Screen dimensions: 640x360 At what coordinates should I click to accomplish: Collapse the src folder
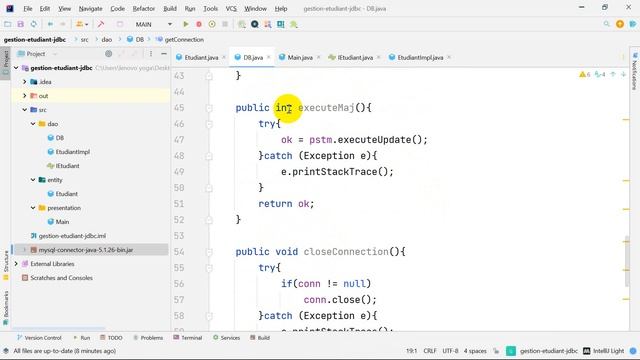click(x=24, y=109)
